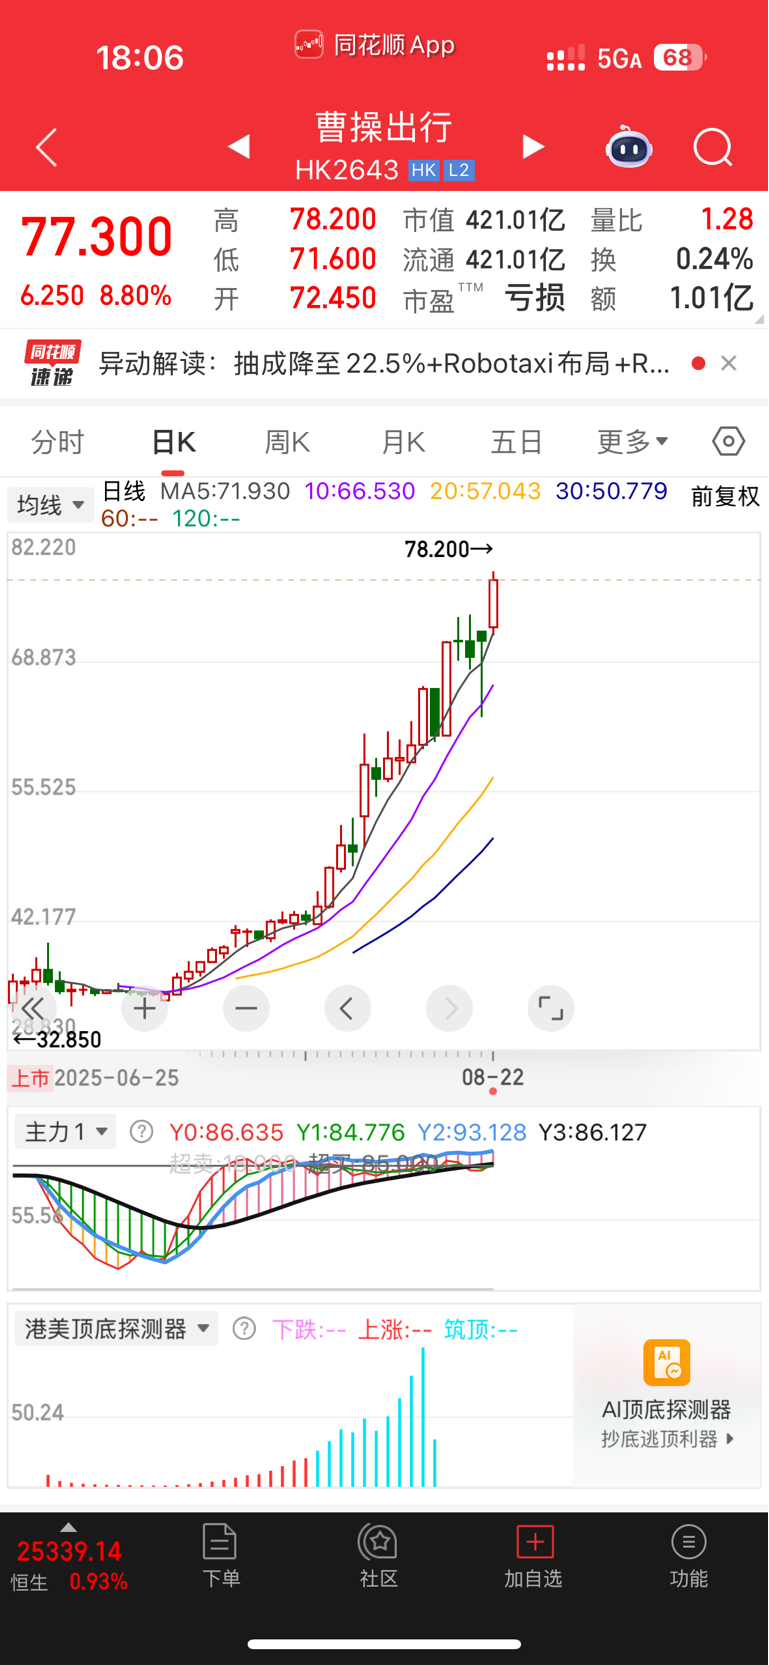Open the 港美顶底探测器 indicator dropdown
Image resolution: width=769 pixels, height=1665 pixels.
(117, 1329)
